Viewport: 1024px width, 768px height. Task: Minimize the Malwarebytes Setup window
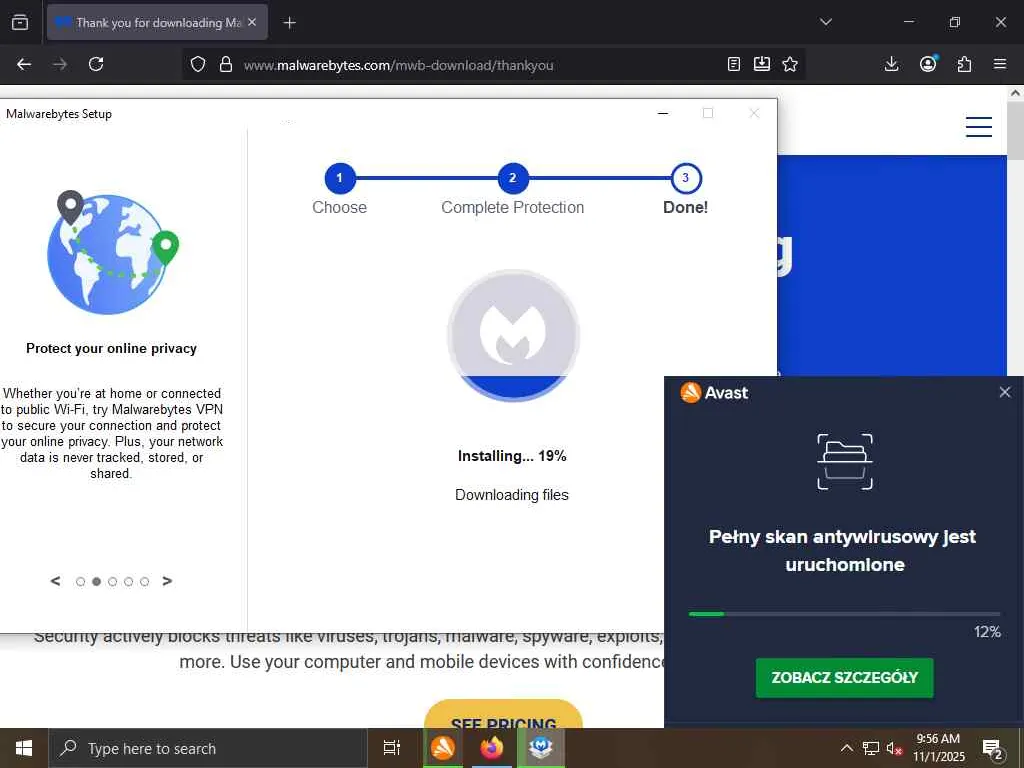[663, 113]
